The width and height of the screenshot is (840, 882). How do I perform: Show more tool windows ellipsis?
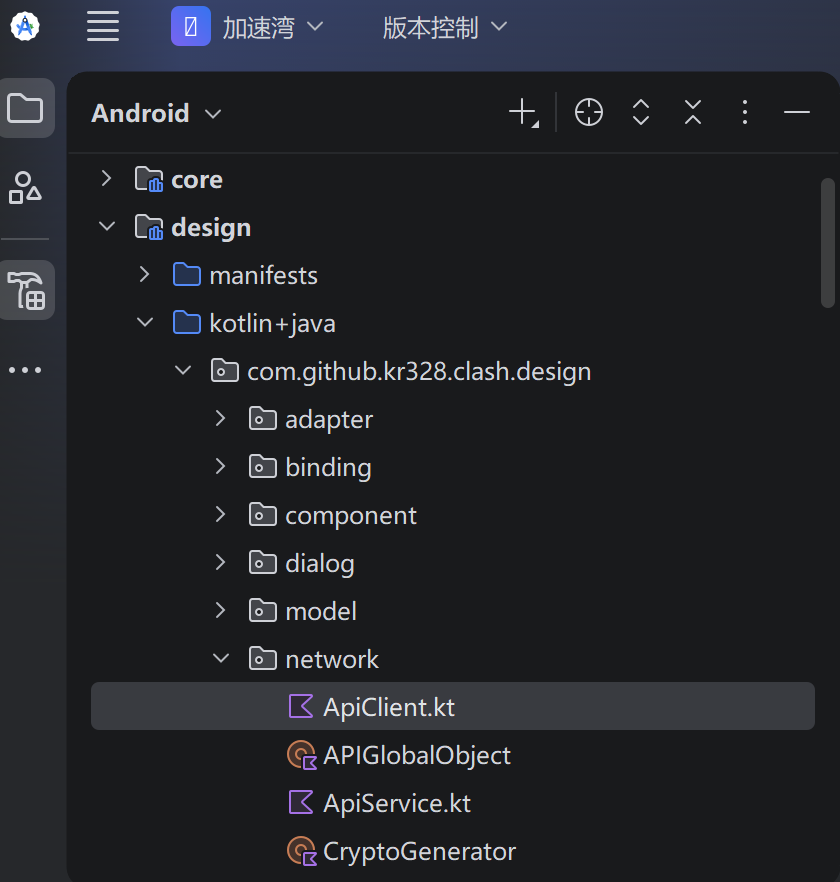pyautogui.click(x=25, y=370)
